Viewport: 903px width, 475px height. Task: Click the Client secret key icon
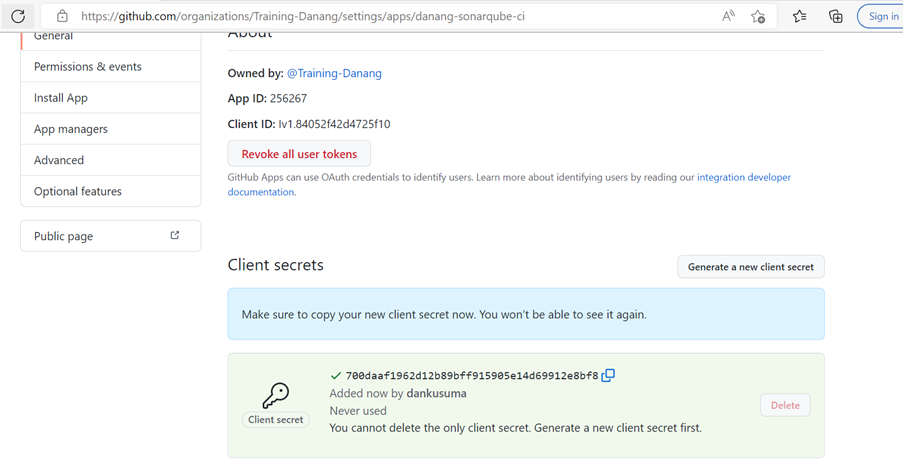pos(275,396)
